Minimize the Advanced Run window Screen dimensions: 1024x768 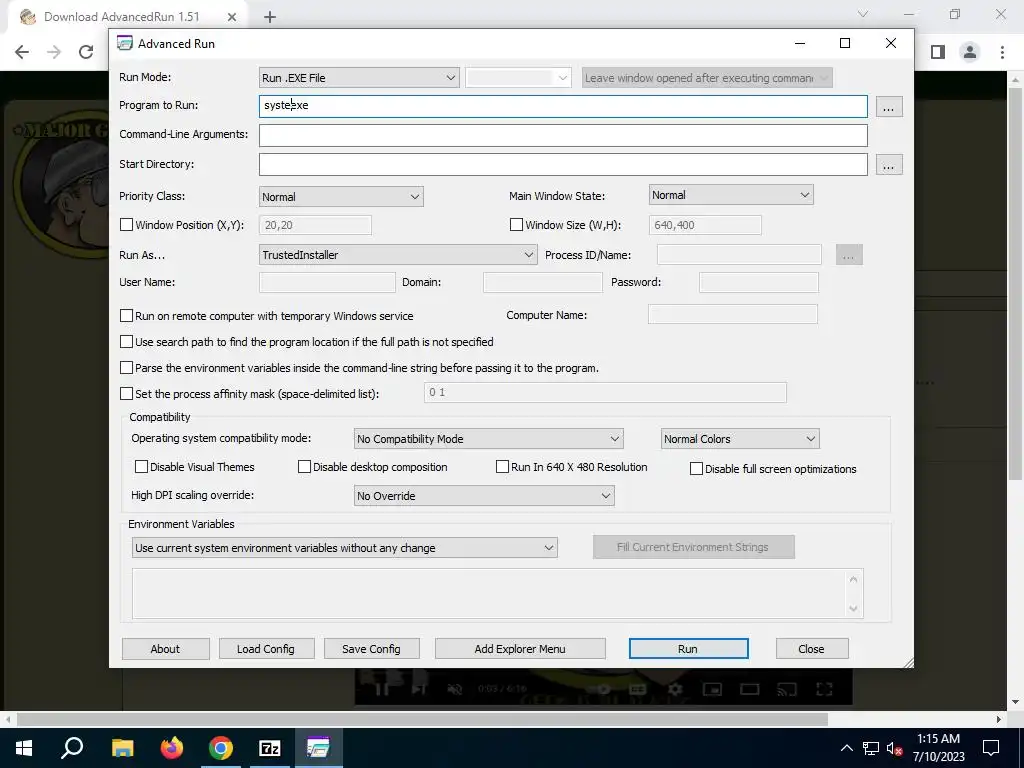coord(799,43)
